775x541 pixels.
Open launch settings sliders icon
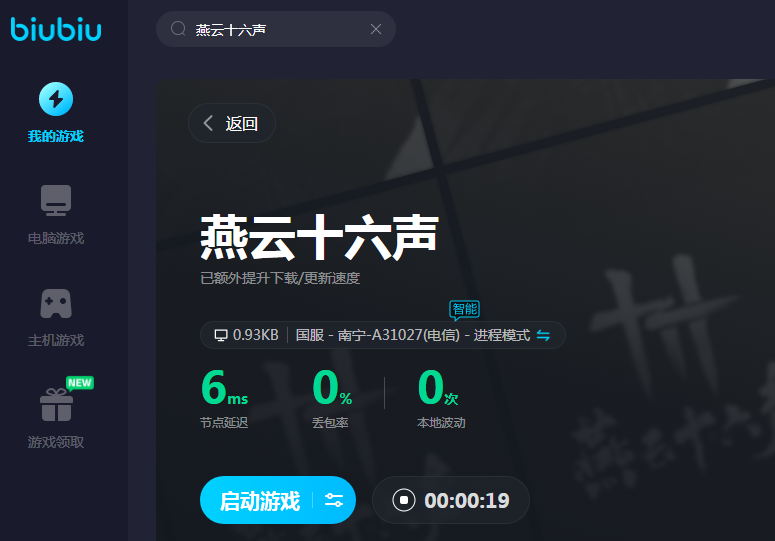[x=334, y=500]
